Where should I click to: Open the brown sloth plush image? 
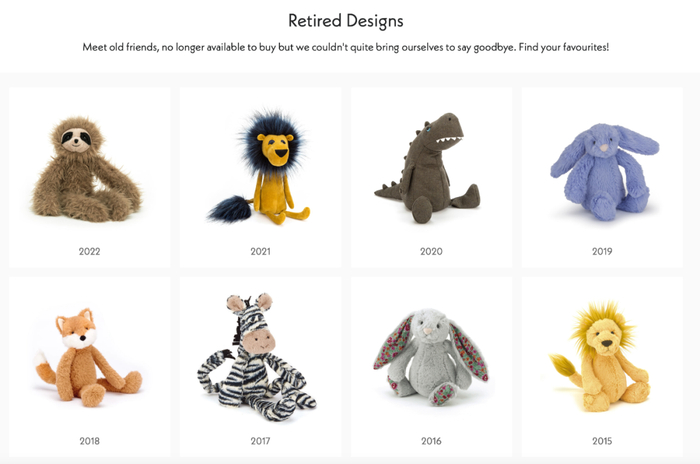(x=86, y=170)
